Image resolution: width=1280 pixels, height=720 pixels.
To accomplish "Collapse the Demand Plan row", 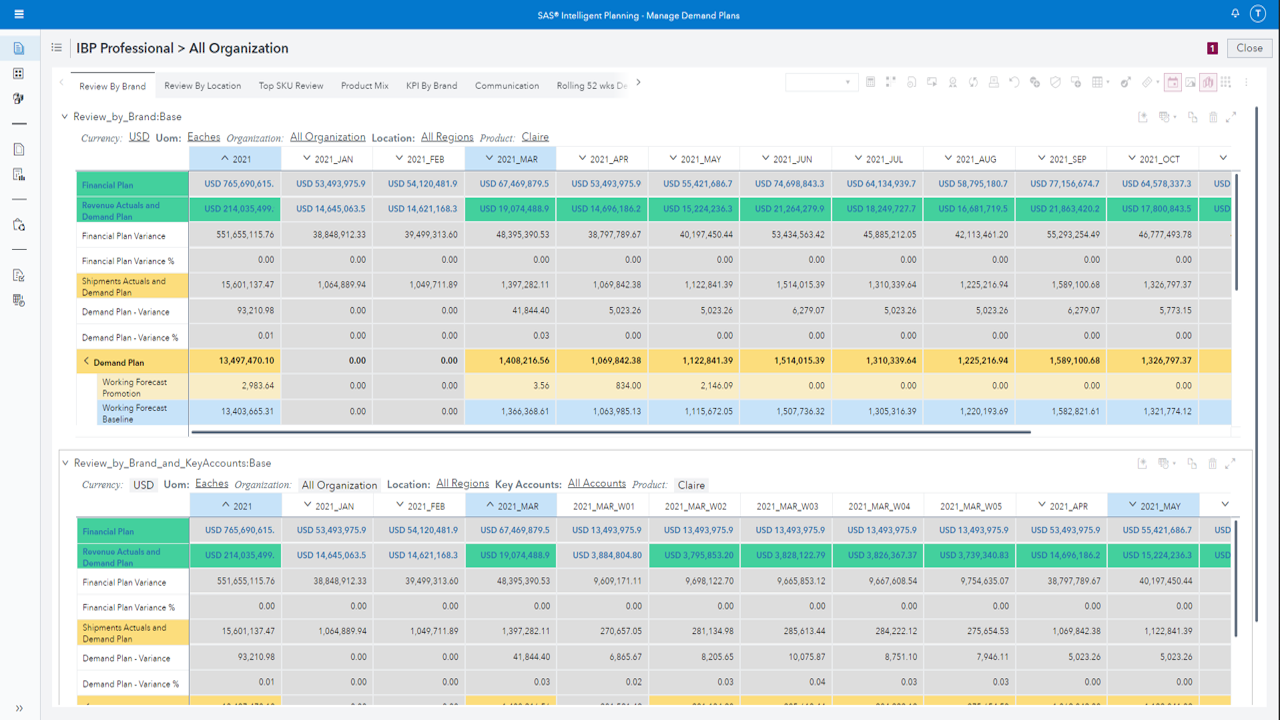I will pos(86,362).
